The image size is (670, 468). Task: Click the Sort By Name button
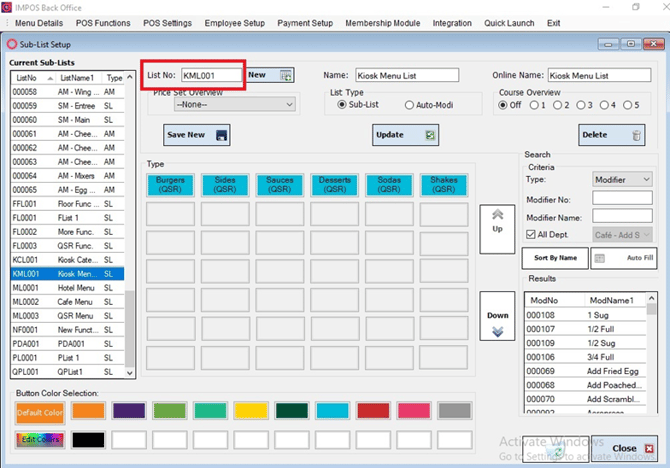pos(555,258)
